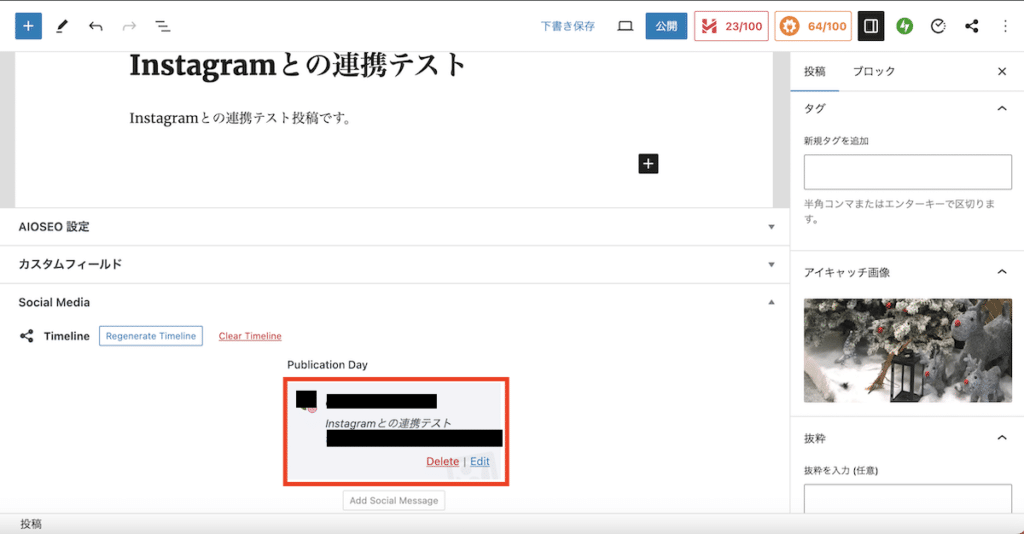Toggle the settings sidebar panel icon
The width and height of the screenshot is (1024, 534).
(x=870, y=26)
